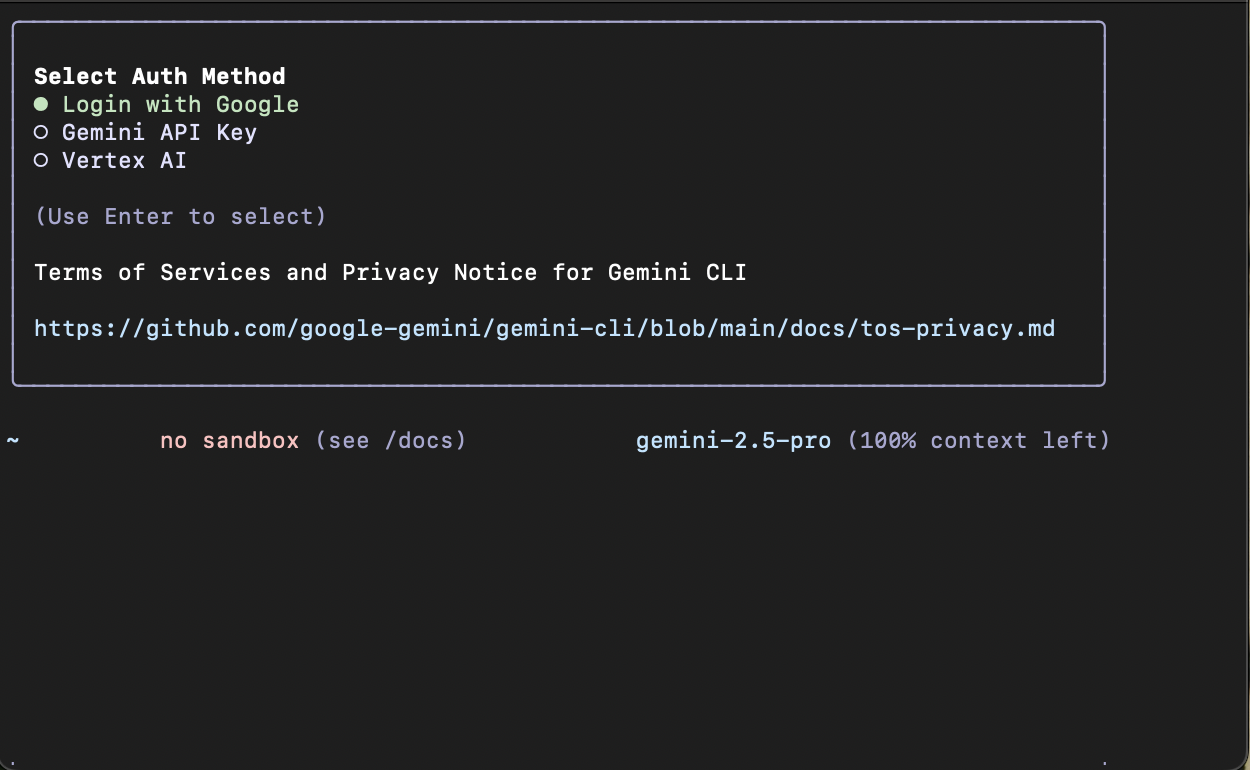
Task: Click the "100% context left" indicator
Action: tap(975, 440)
